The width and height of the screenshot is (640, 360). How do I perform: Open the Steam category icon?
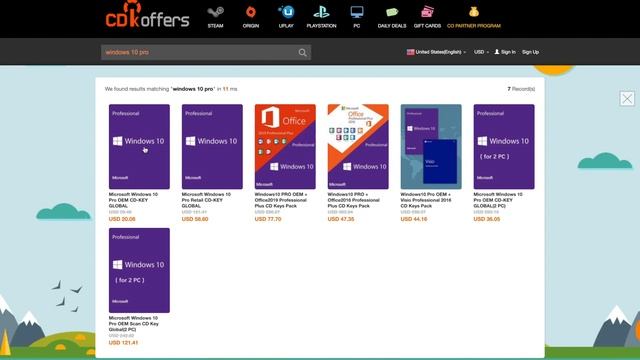(x=215, y=12)
